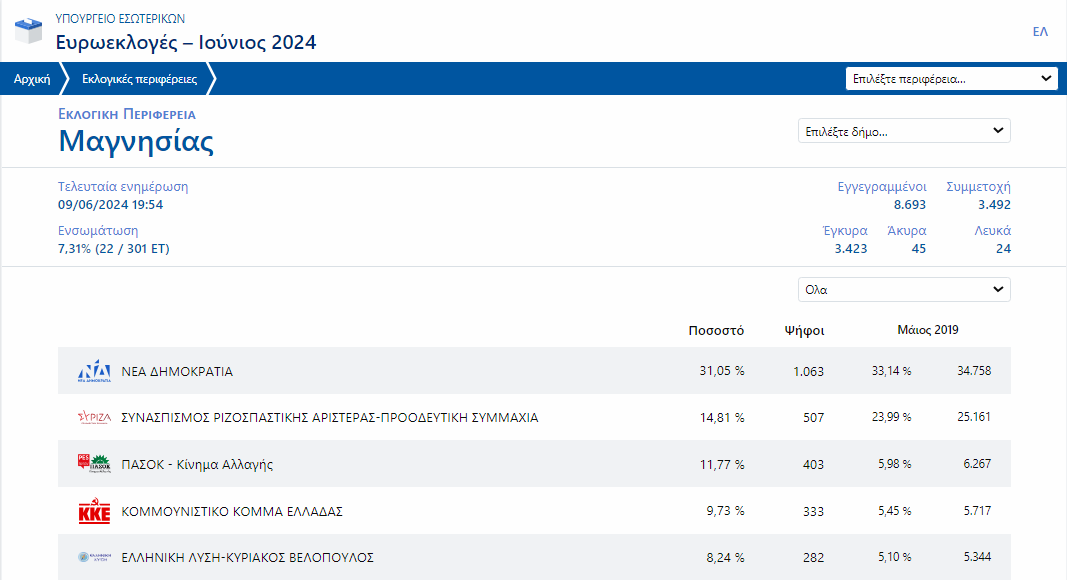Click the 6.267 votes from 2019
Screen dimensions: 1067x580
[x=977, y=464]
